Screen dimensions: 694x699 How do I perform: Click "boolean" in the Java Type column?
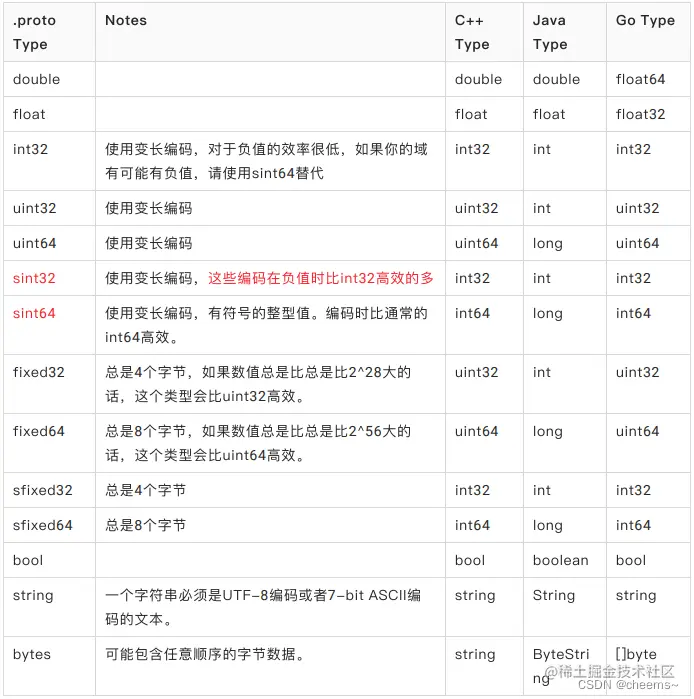coord(560,560)
